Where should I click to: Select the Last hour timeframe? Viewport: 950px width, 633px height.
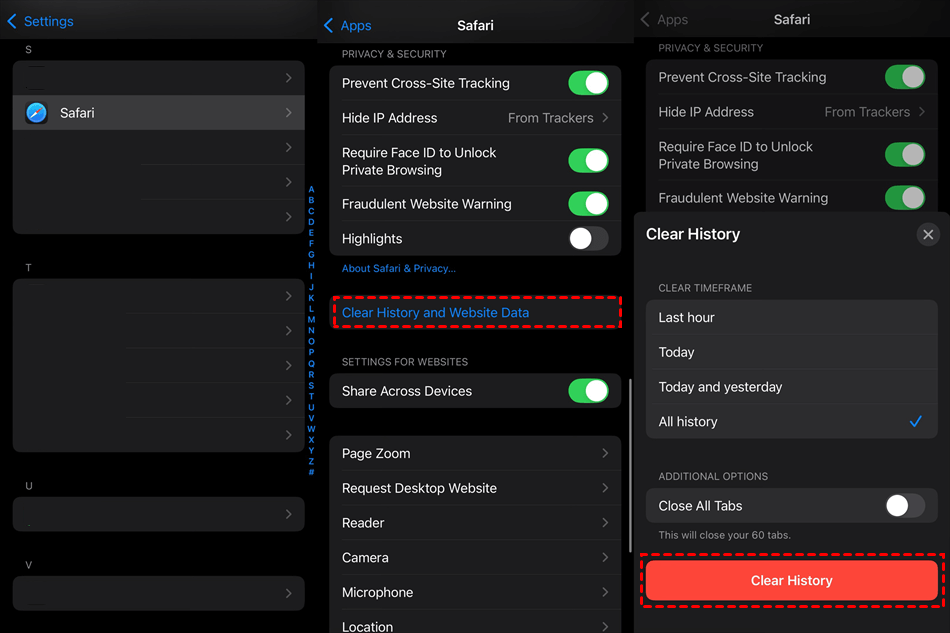tap(791, 317)
